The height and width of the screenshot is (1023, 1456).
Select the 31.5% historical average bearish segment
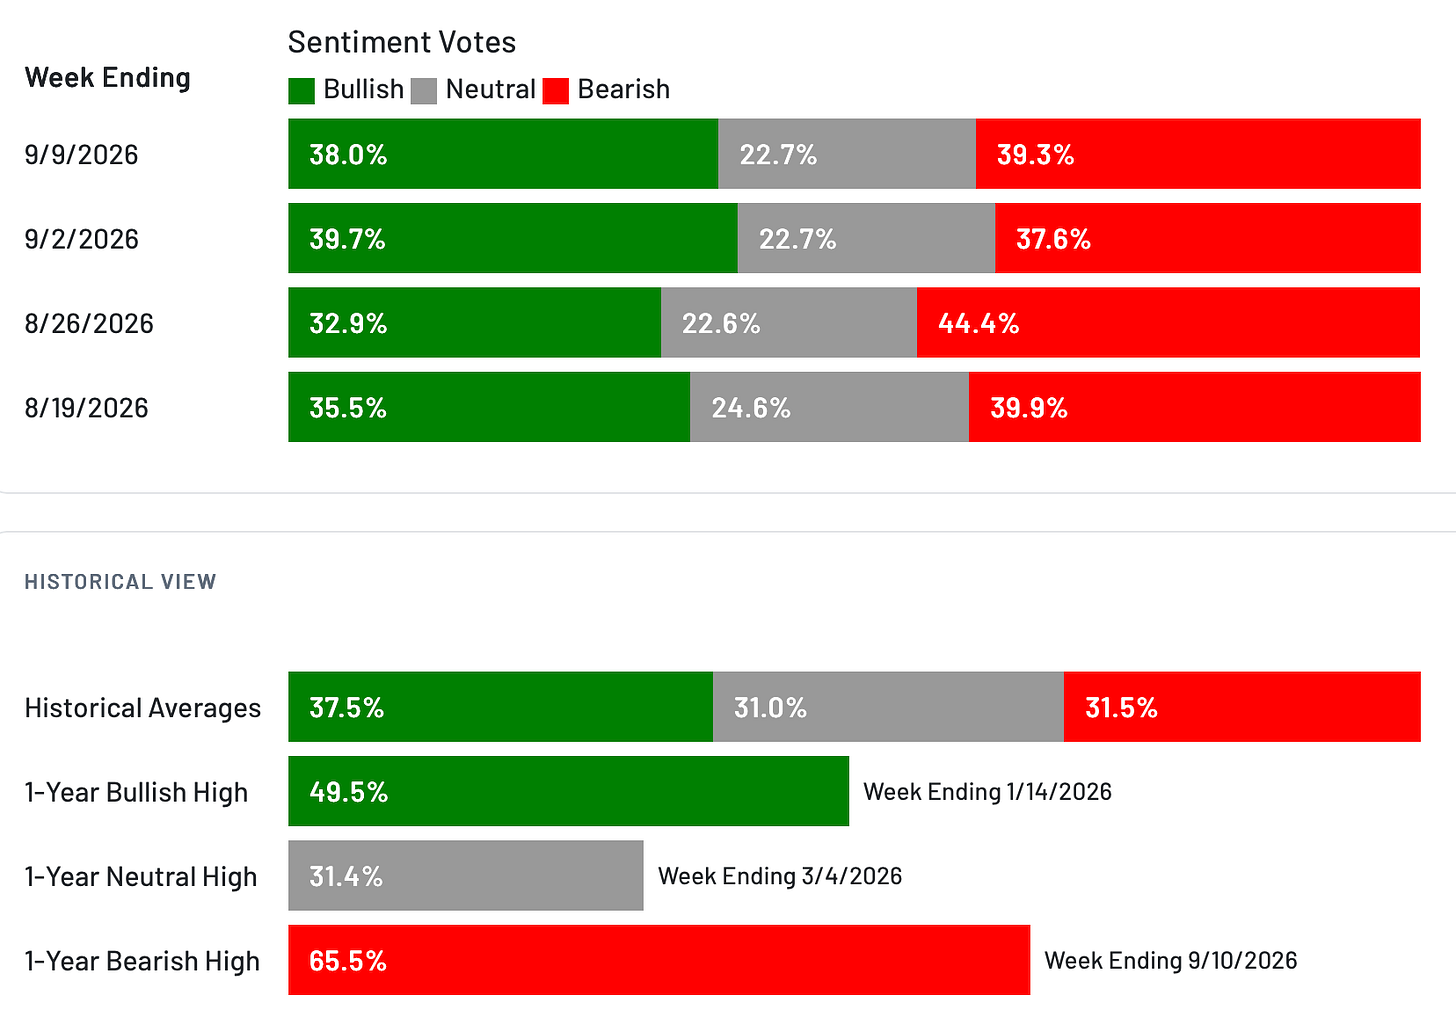1242,707
